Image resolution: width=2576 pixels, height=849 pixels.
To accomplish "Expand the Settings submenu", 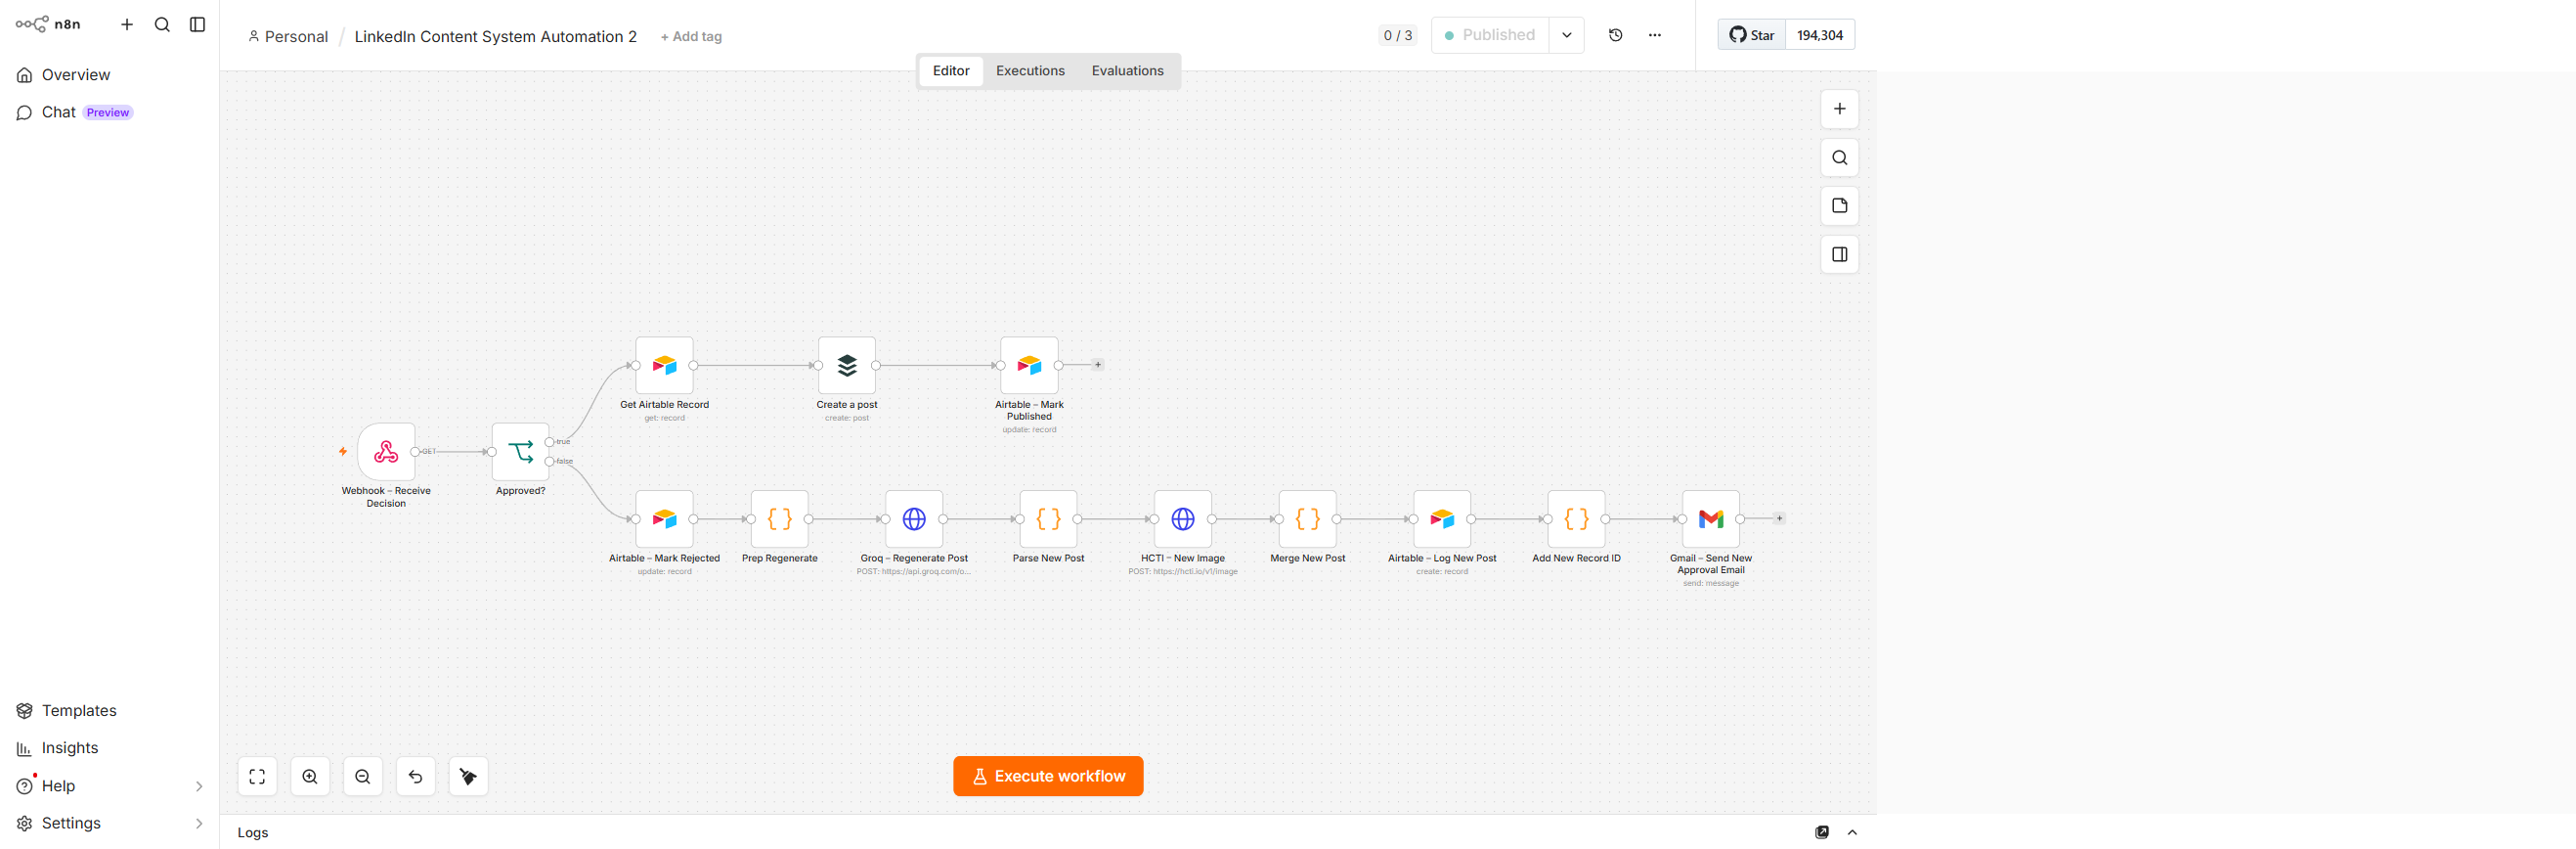I will pyautogui.click(x=199, y=824).
